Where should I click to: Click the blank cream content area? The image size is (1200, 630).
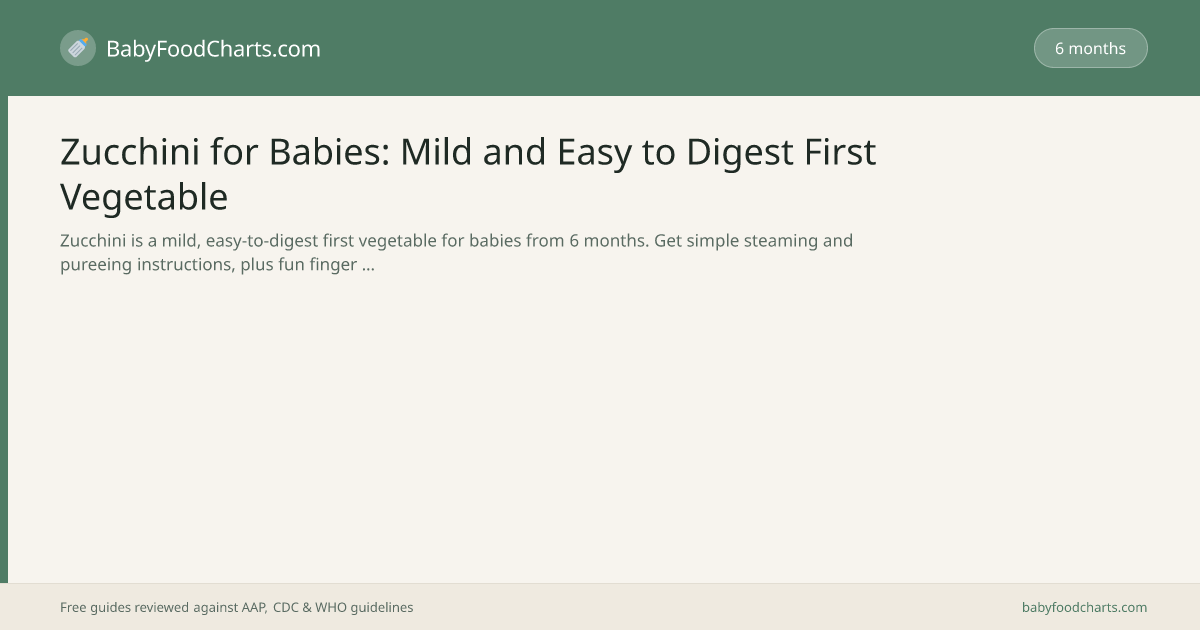[600, 430]
